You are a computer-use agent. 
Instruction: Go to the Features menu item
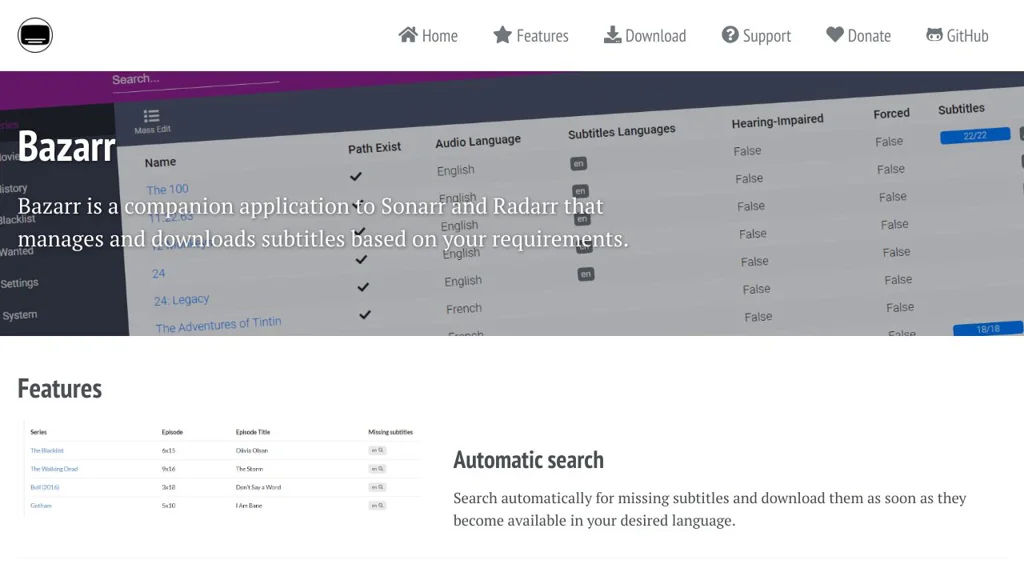tap(531, 35)
